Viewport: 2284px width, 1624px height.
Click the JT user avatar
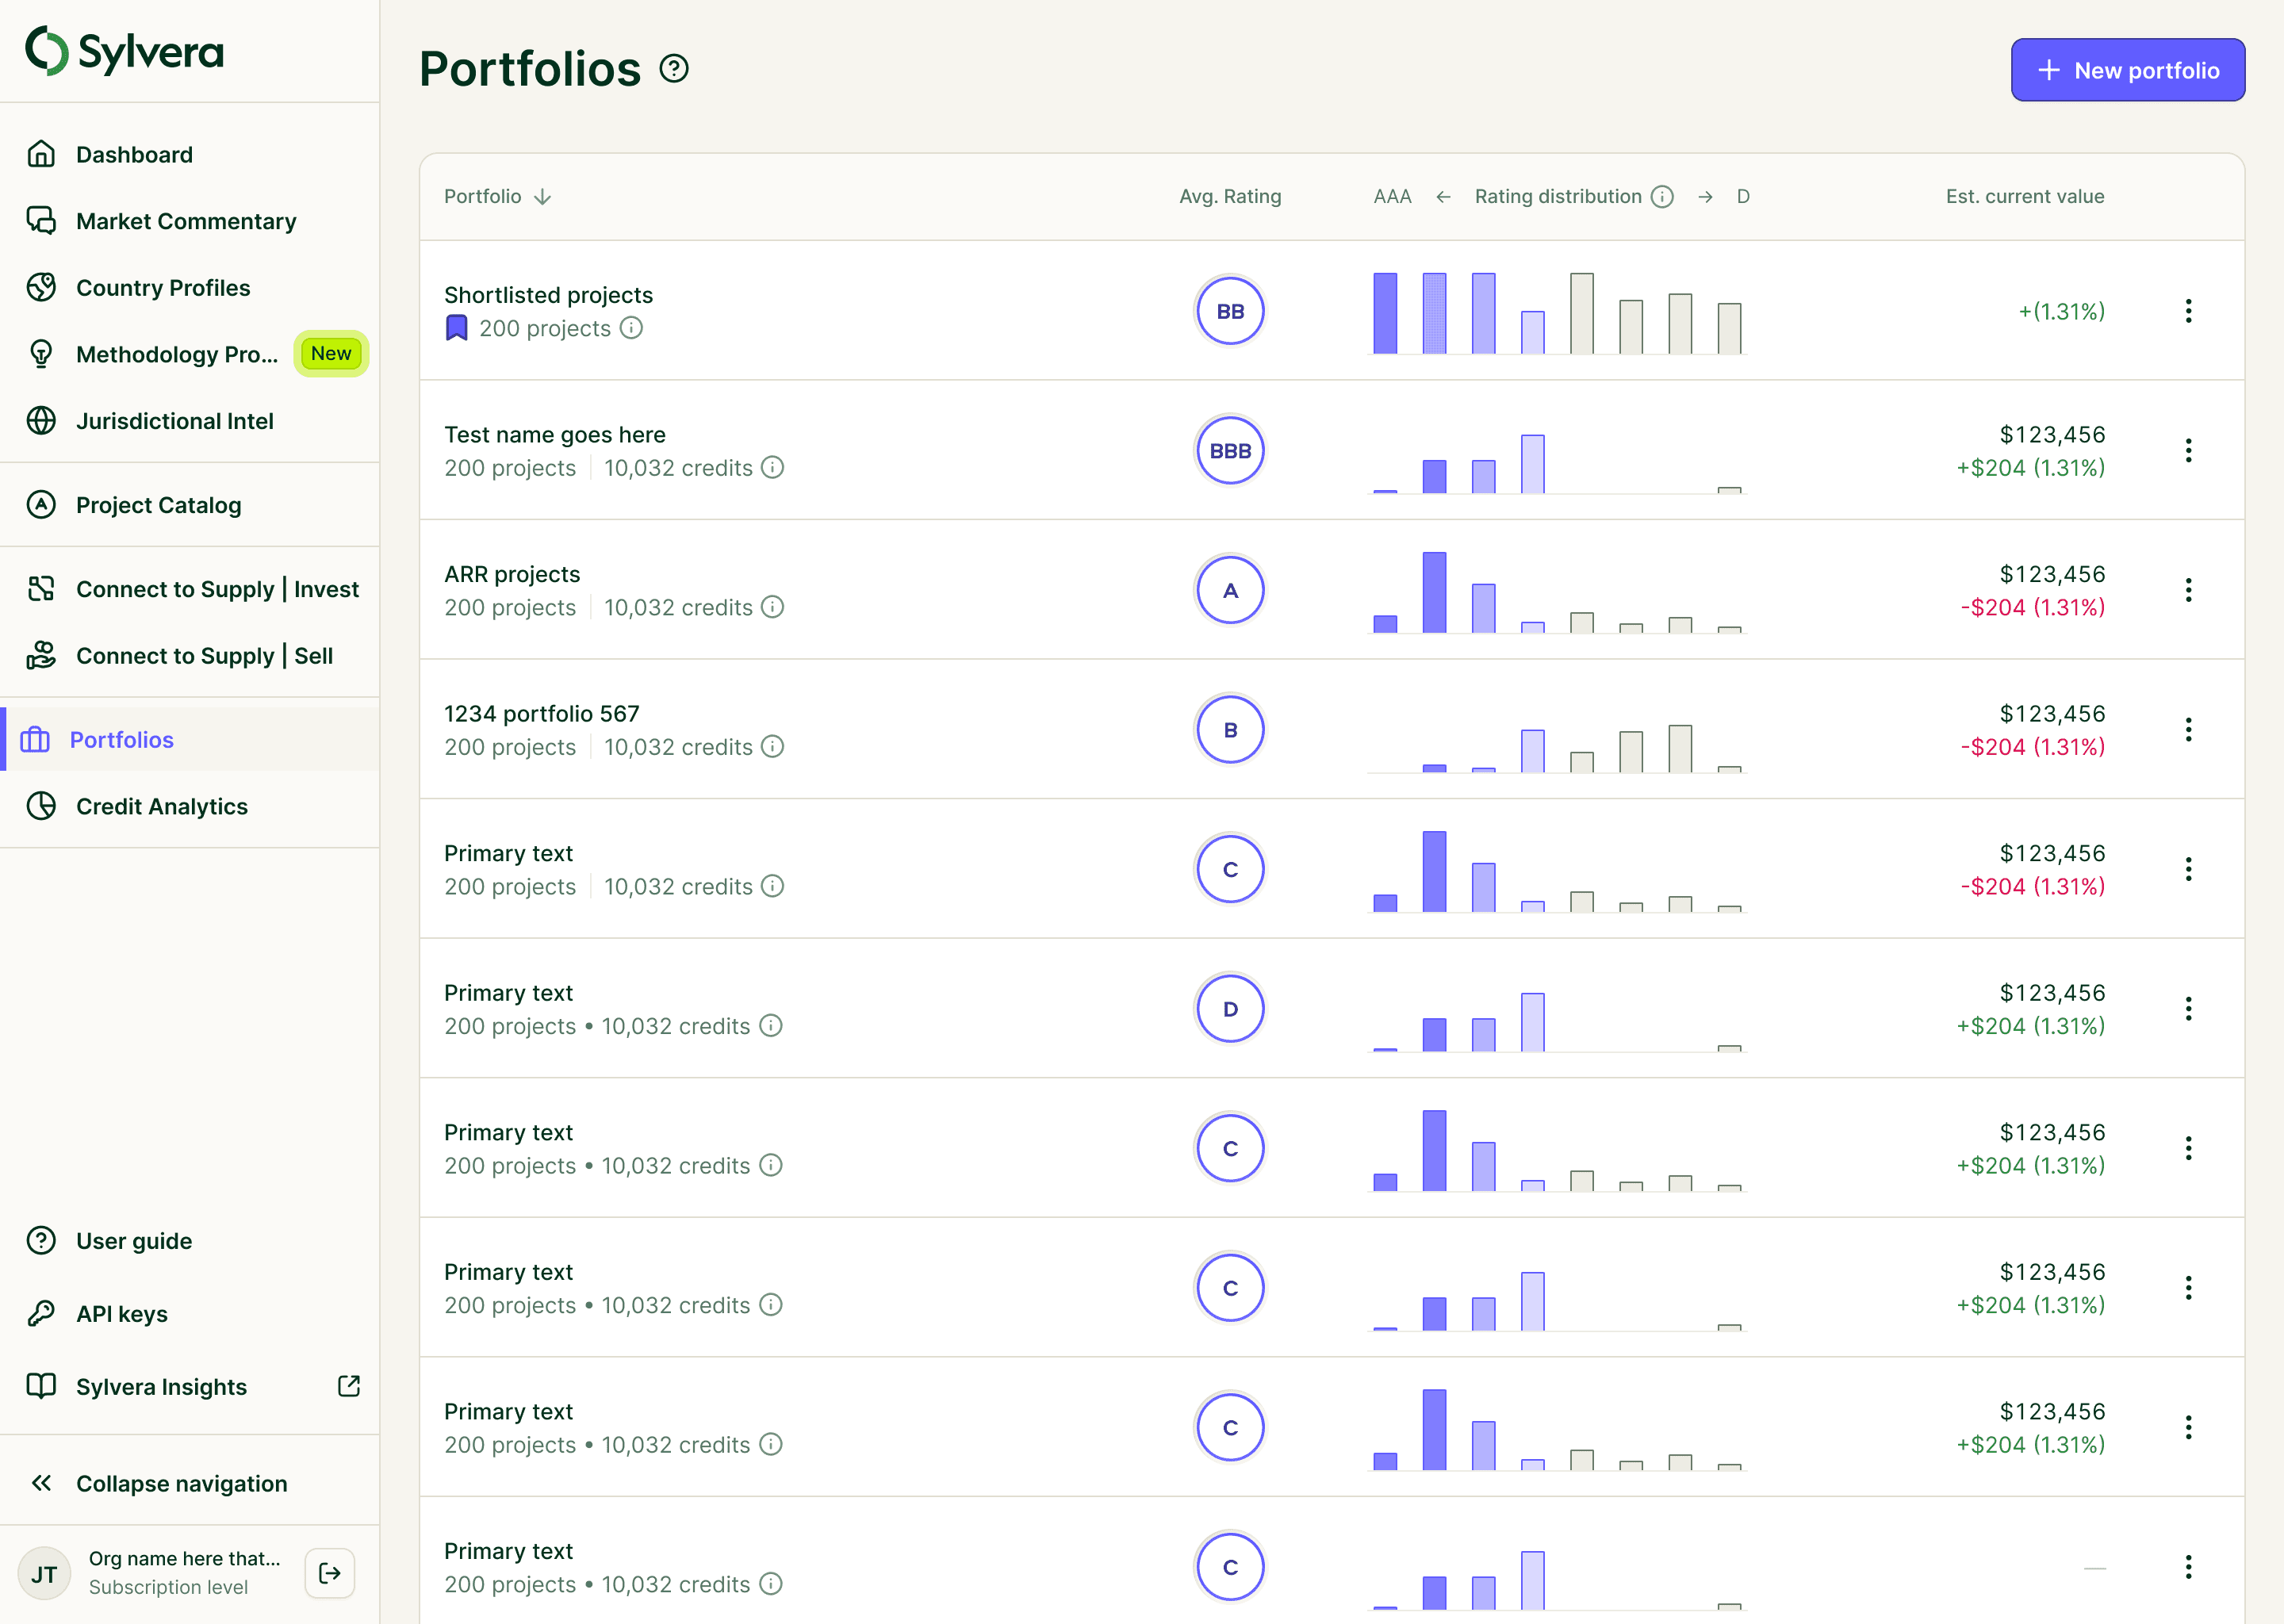[x=44, y=1574]
